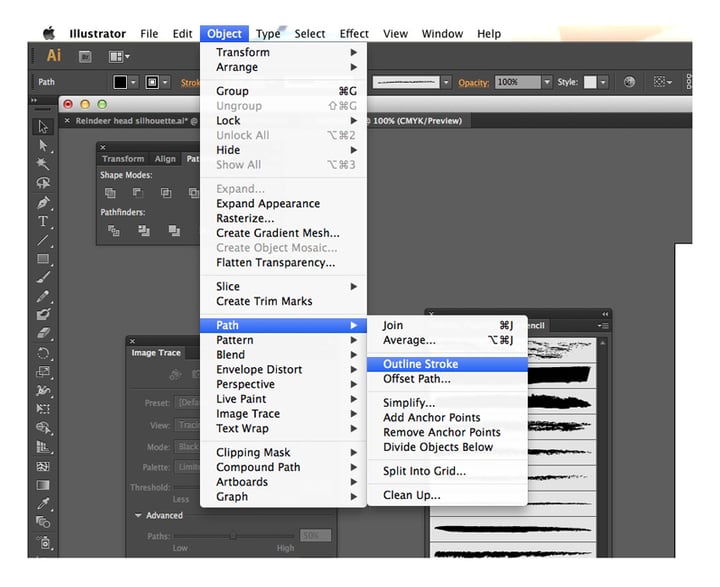
Task: Choose the Gradient tool
Action: click(43, 485)
